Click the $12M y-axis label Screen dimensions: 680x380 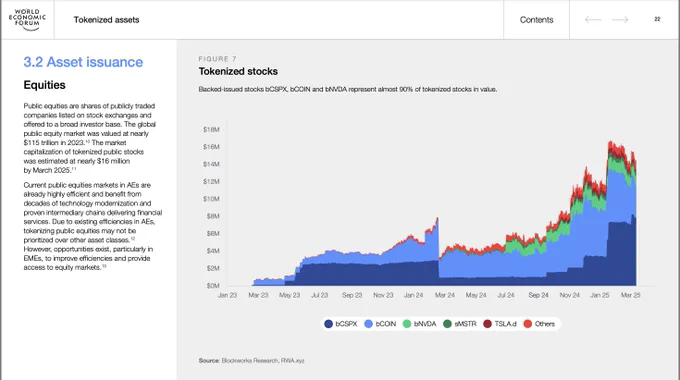(x=211, y=181)
